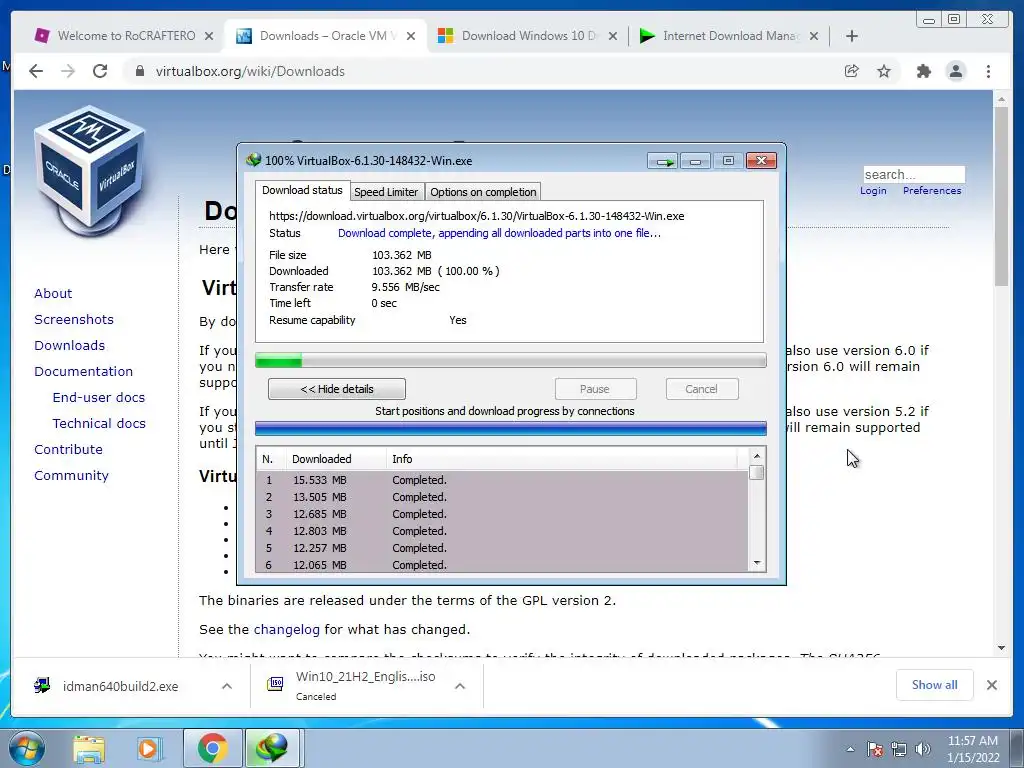Click the address bar URL

250,71
